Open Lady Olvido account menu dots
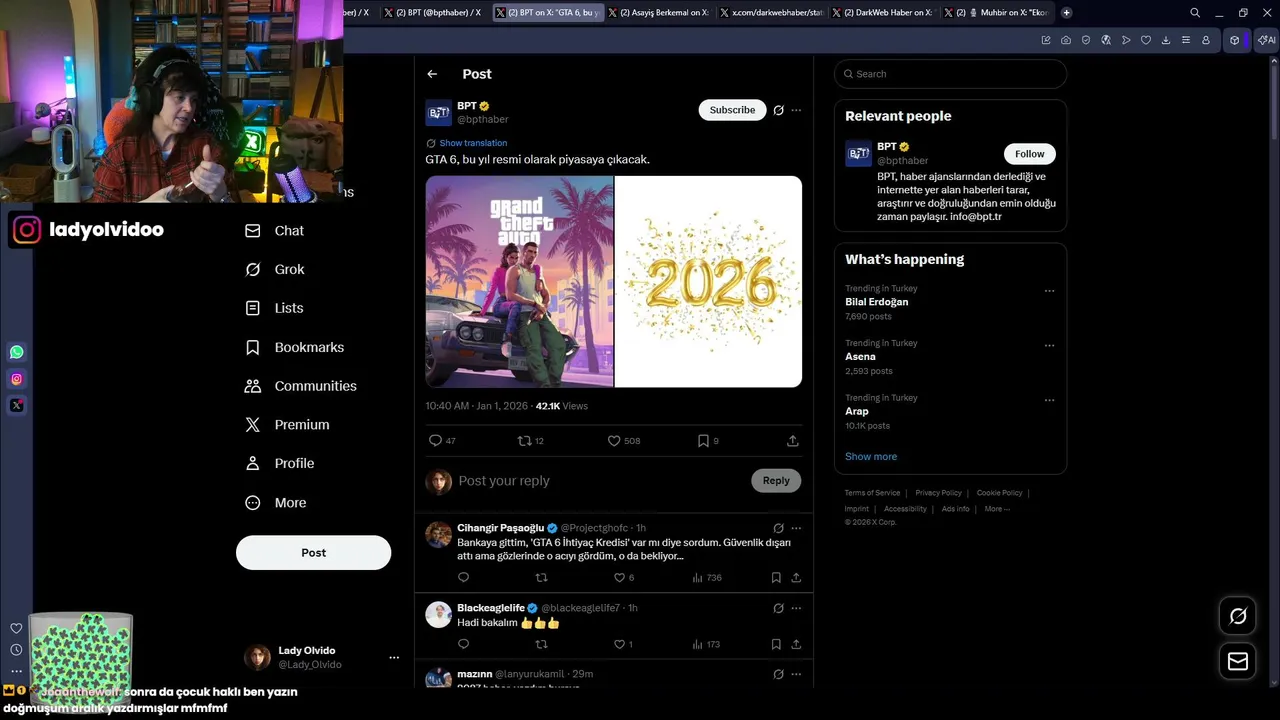This screenshot has width=1280, height=720. (394, 658)
